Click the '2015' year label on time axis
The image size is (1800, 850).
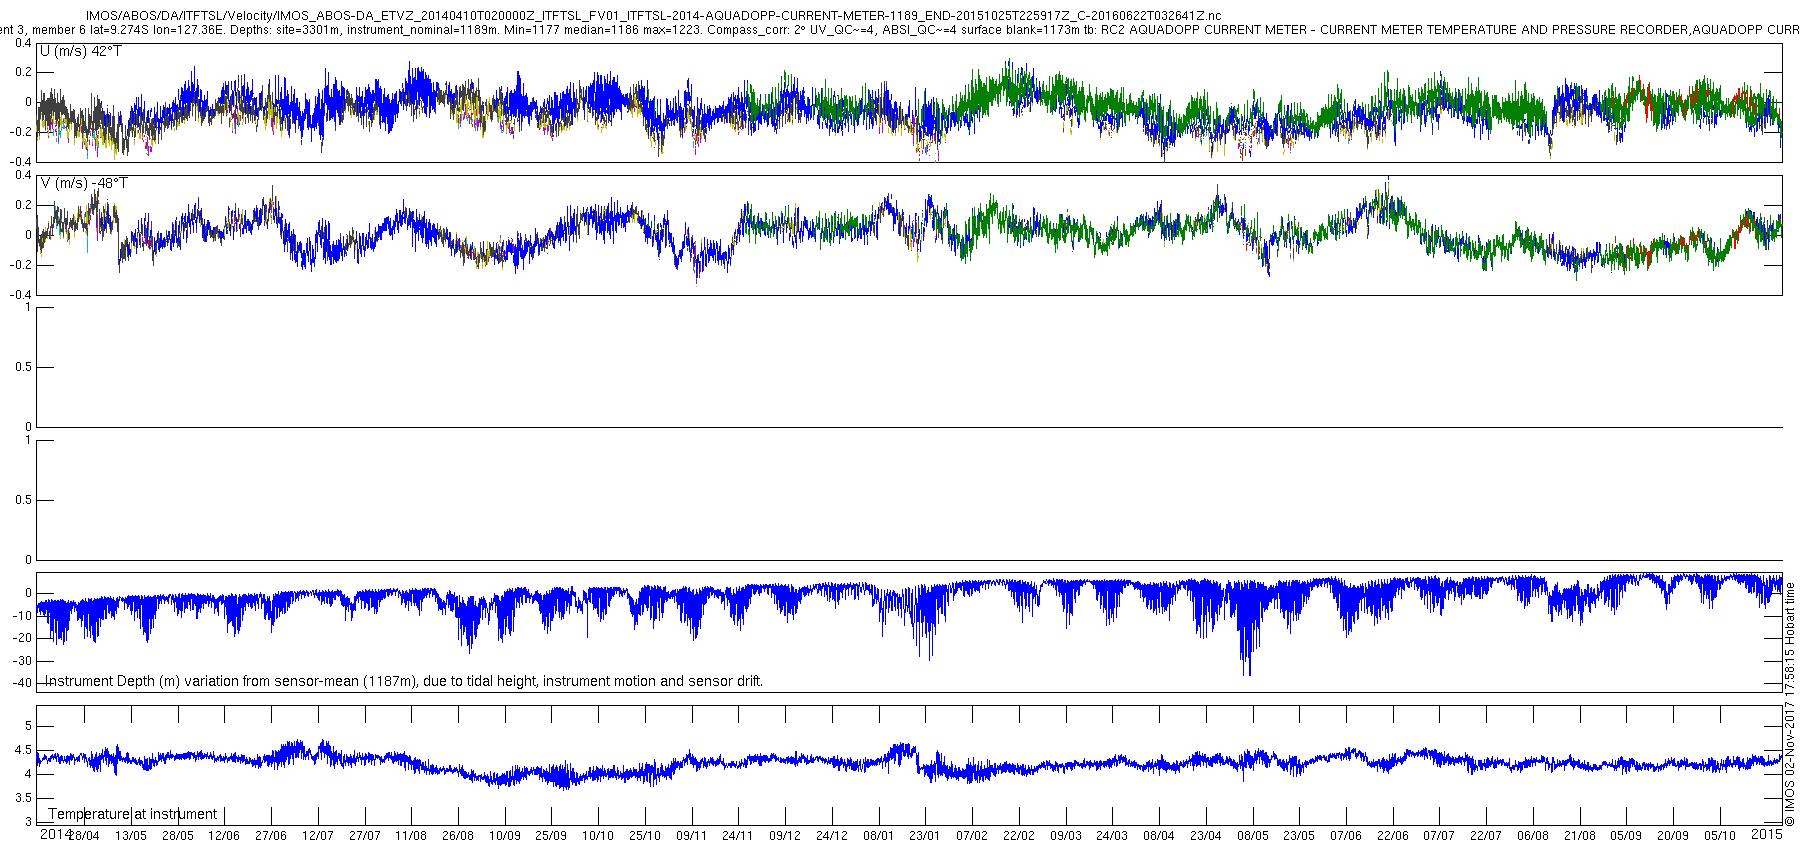click(x=1767, y=834)
